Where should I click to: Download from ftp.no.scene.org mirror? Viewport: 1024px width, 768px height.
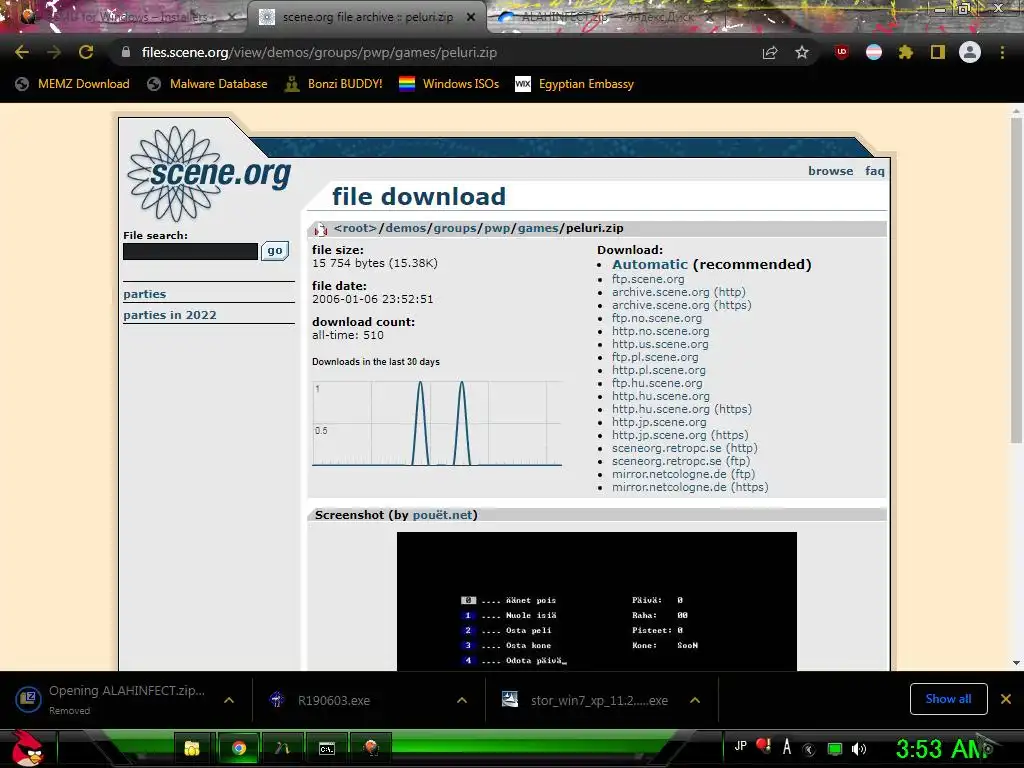(x=657, y=318)
